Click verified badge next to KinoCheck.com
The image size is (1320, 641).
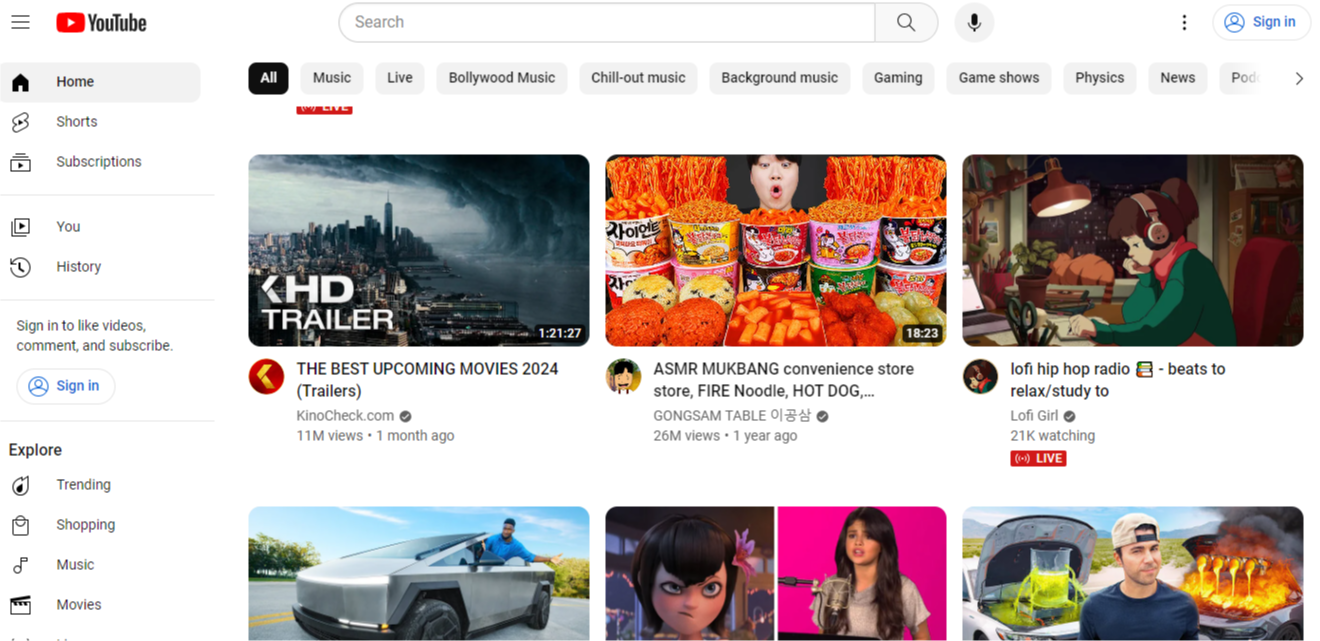coord(405,416)
